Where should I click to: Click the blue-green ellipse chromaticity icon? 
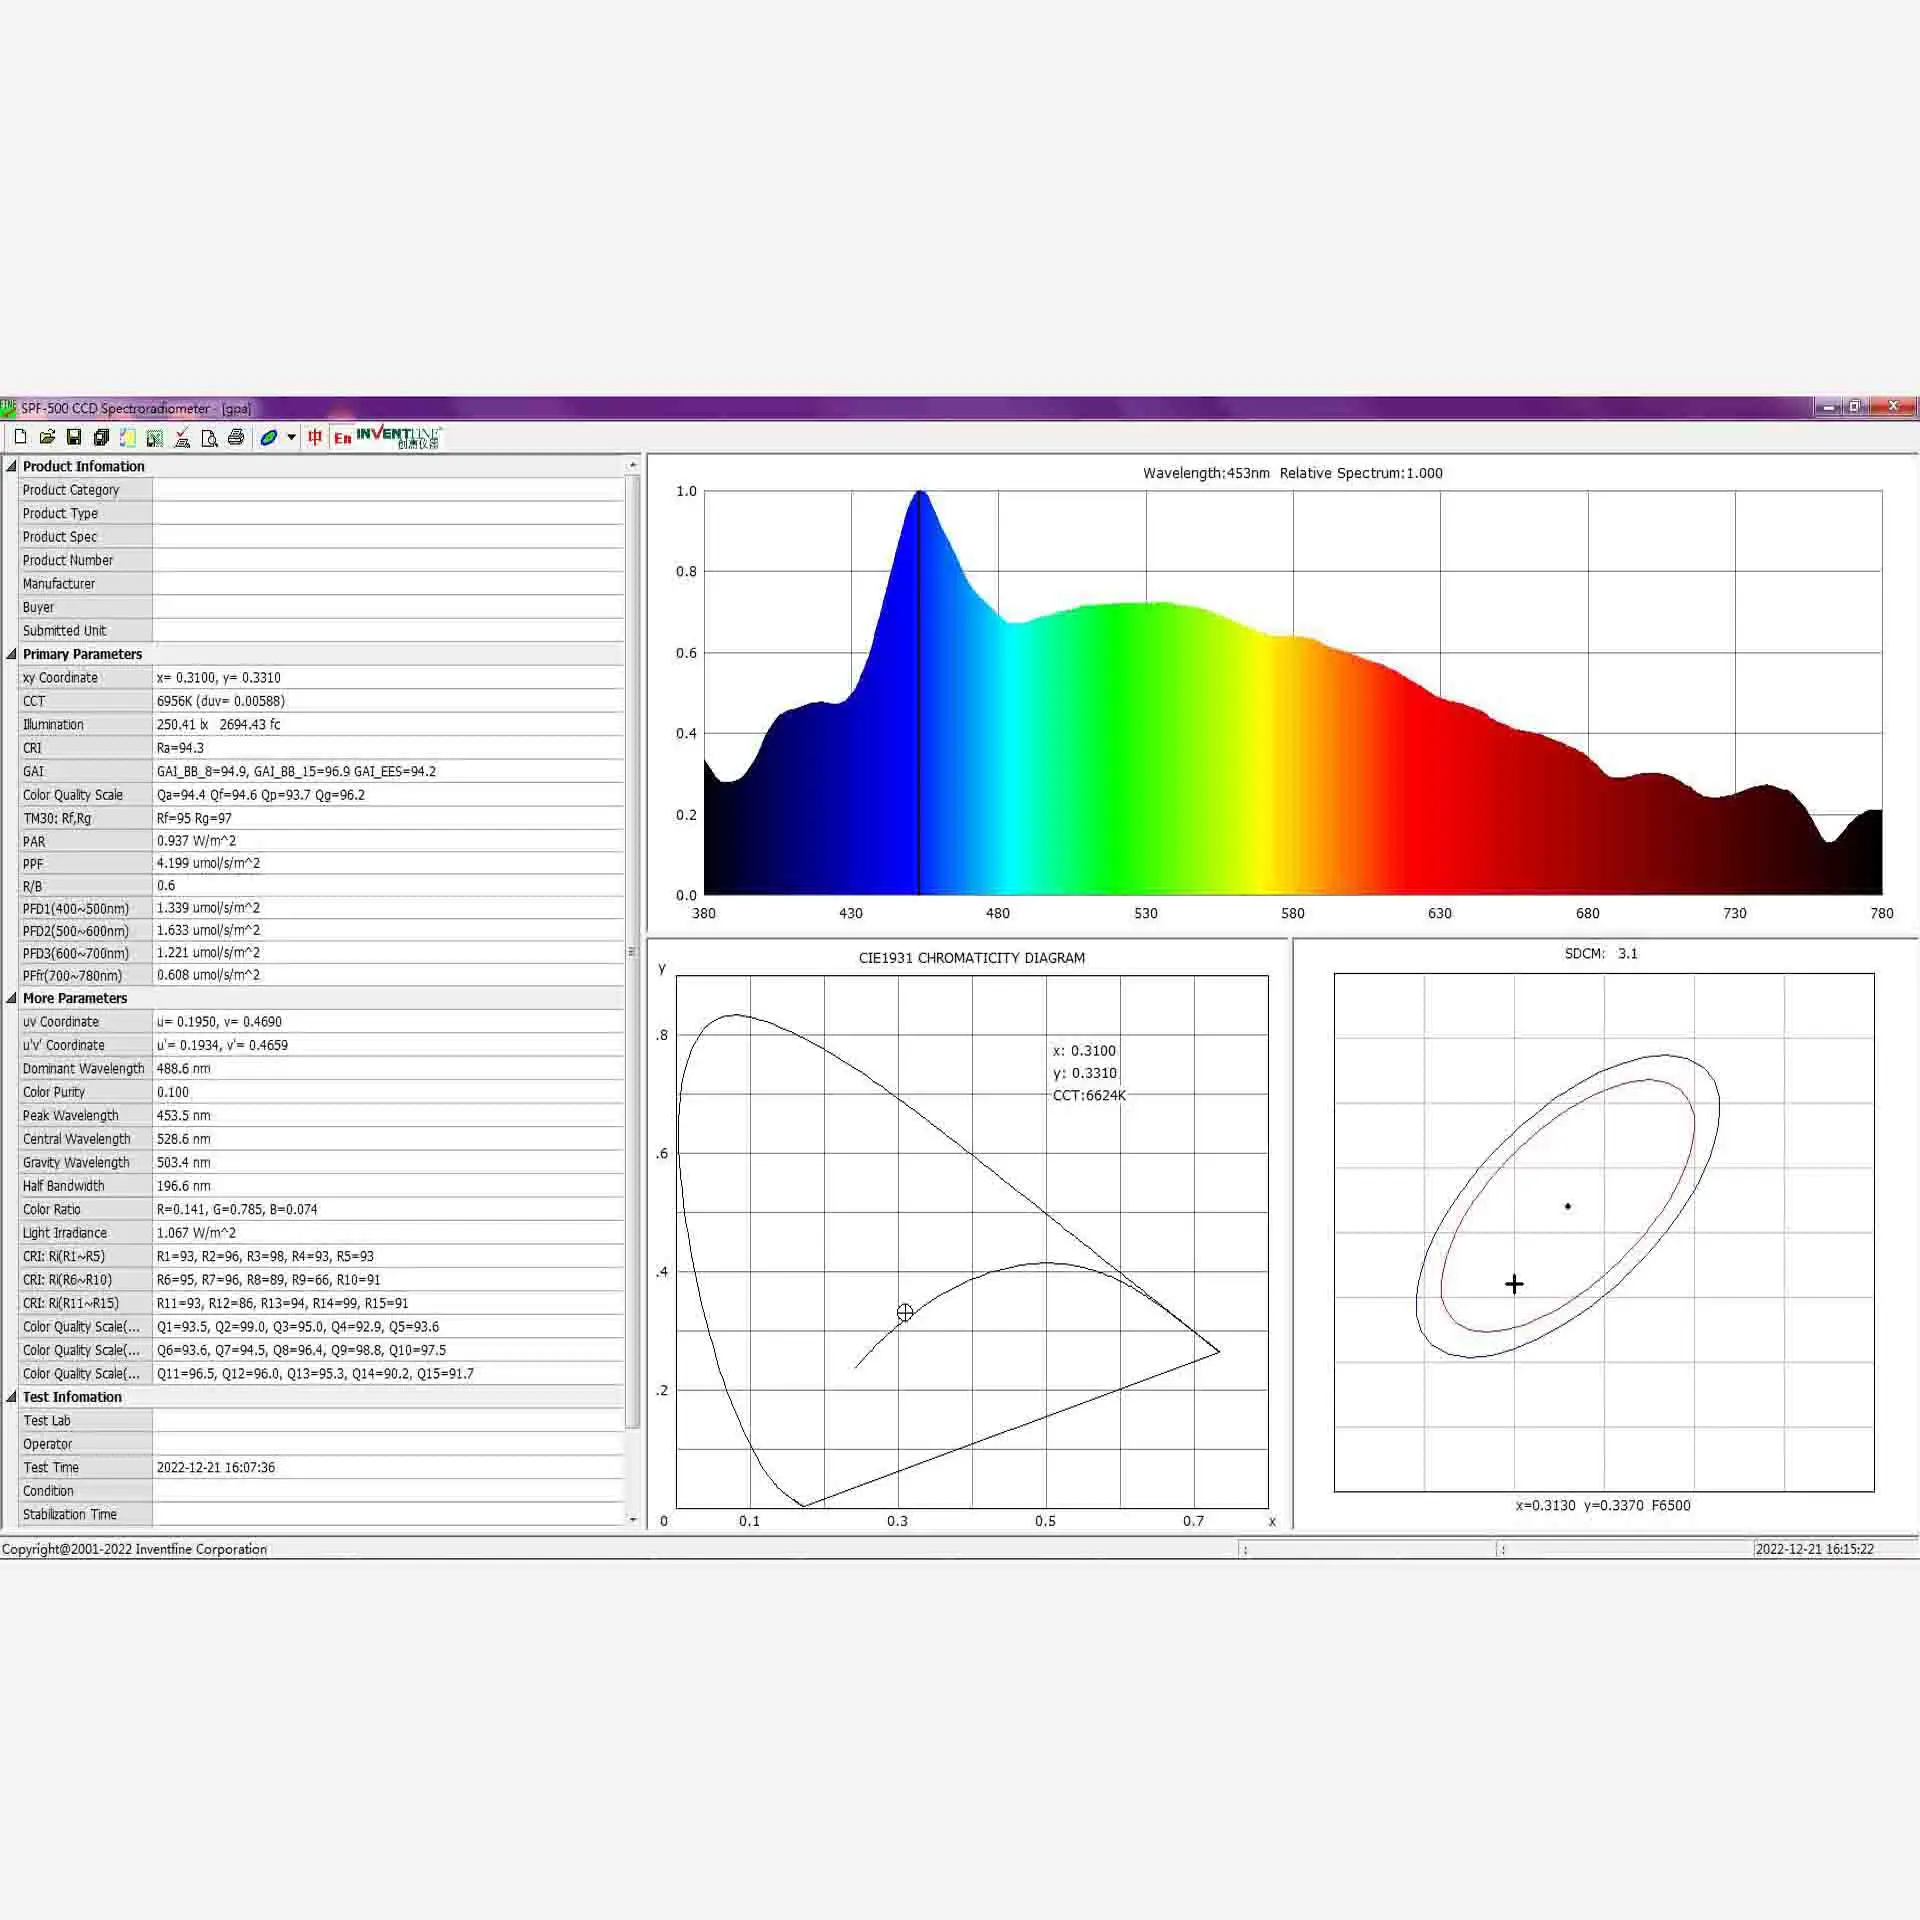(268, 437)
